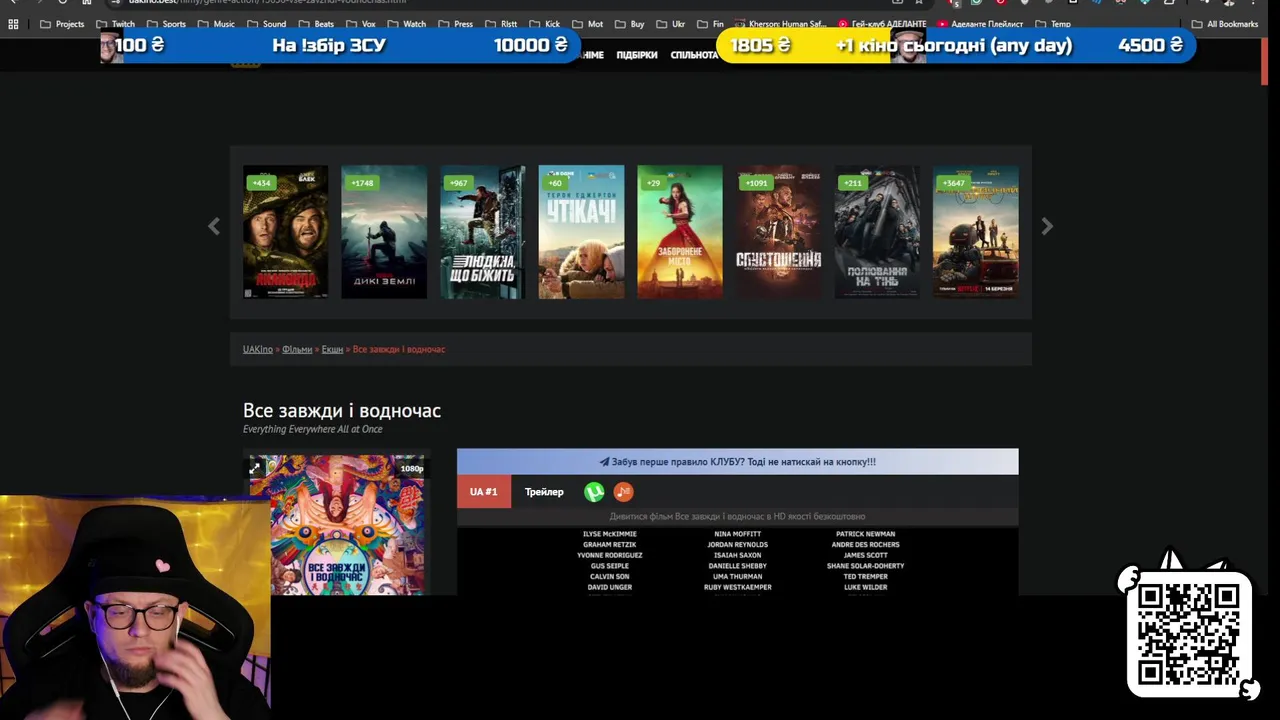This screenshot has height=720, width=1280.
Task: Click the Все завжди і водночас poster
Action: (x=337, y=525)
